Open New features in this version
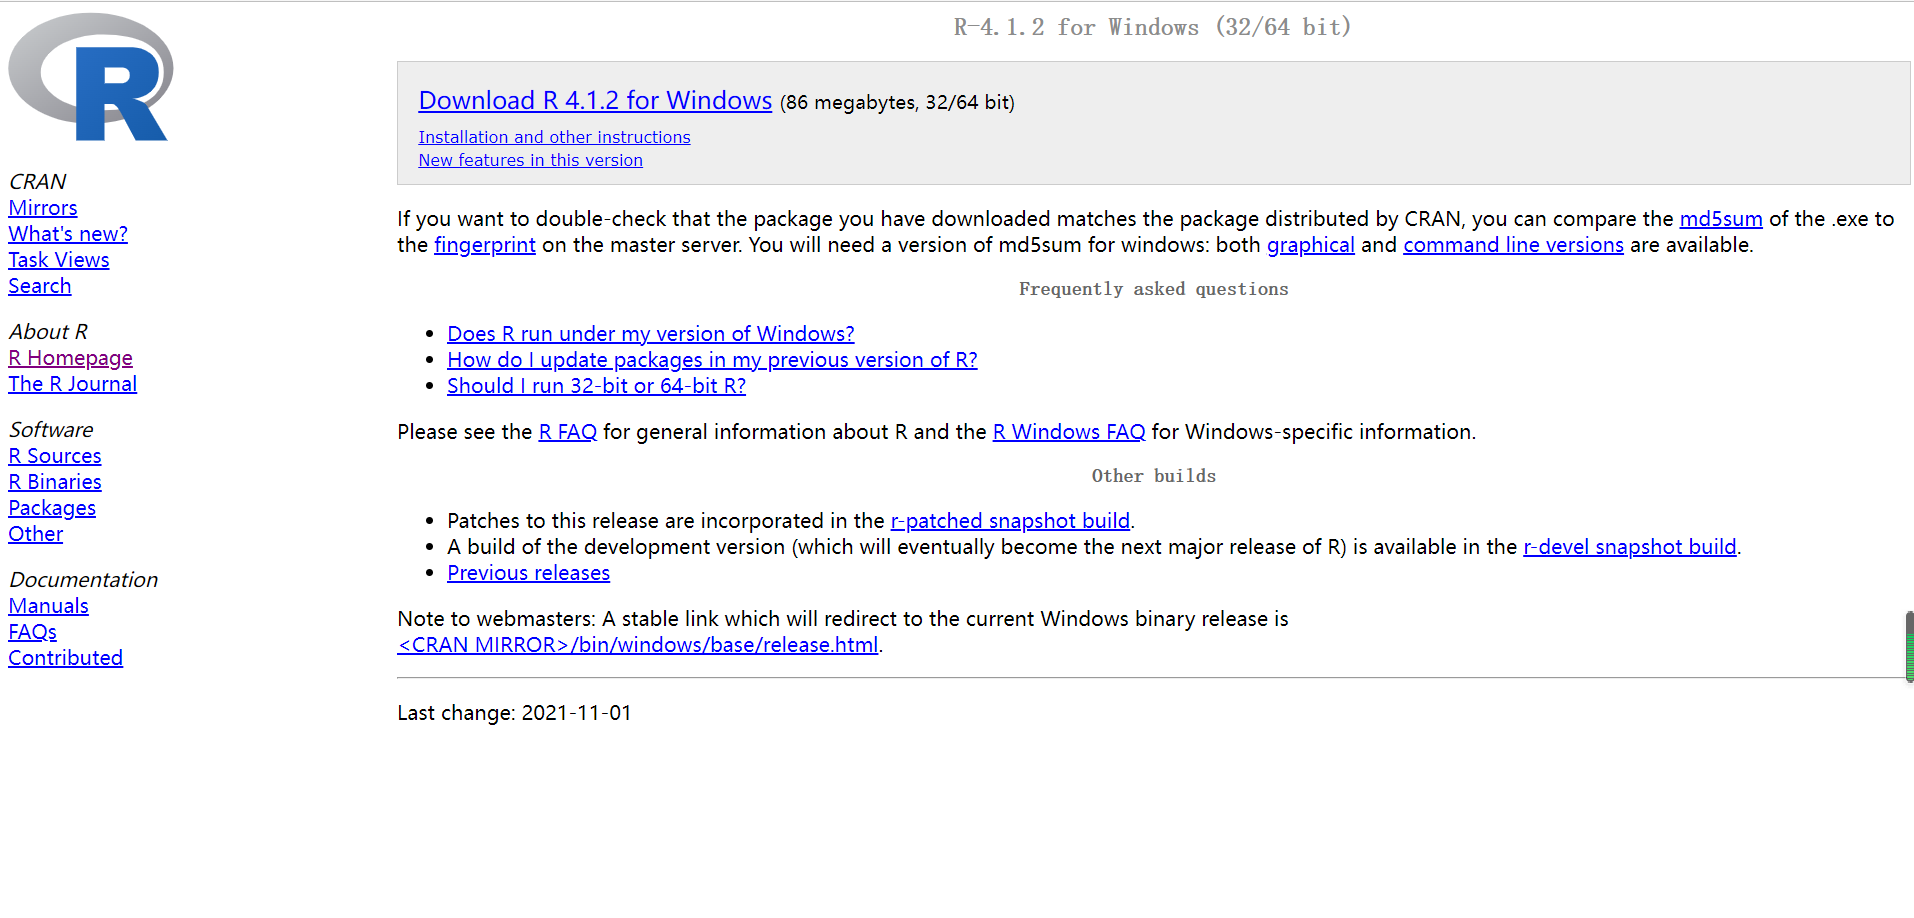Image resolution: width=1914 pixels, height=918 pixels. tap(530, 160)
